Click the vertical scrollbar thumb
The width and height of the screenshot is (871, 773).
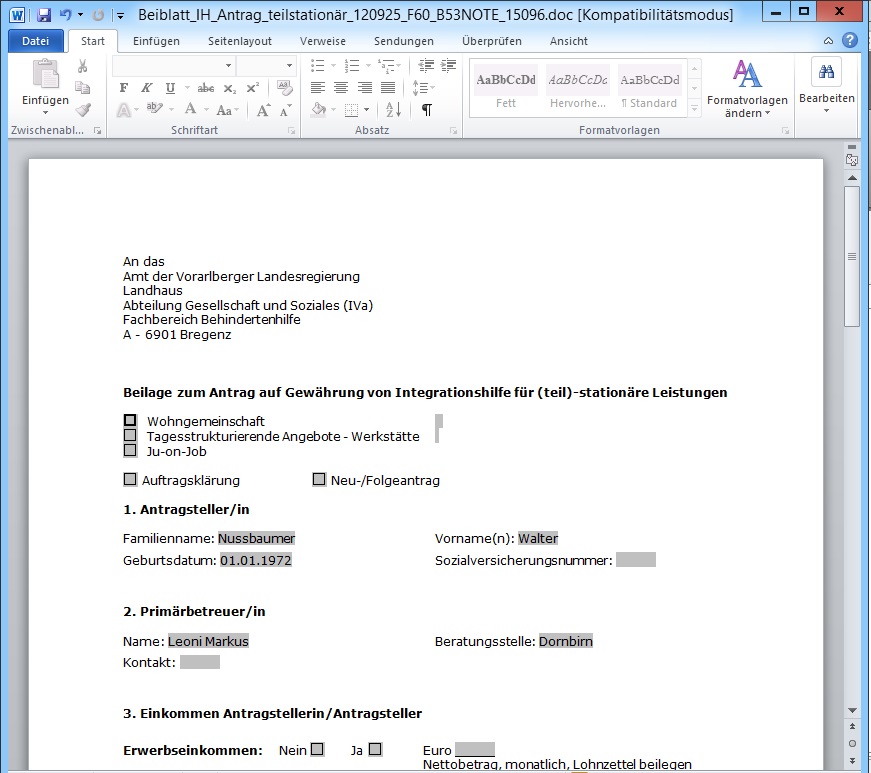(852, 257)
